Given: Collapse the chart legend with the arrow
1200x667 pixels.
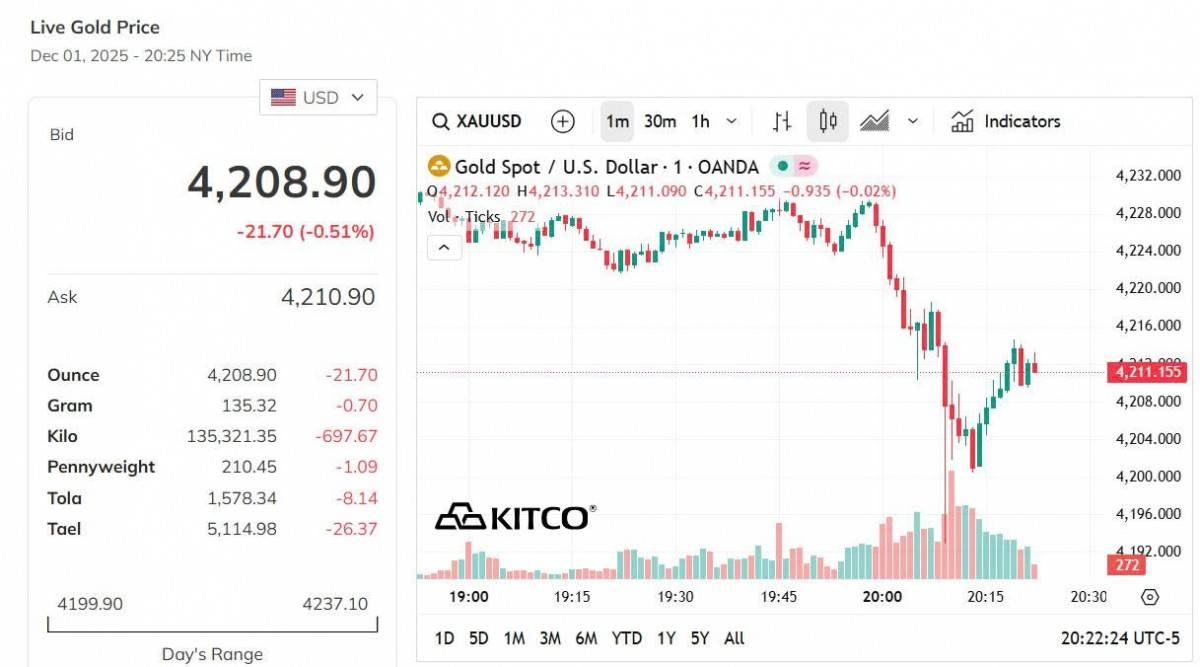Looking at the screenshot, I should point(445,246).
